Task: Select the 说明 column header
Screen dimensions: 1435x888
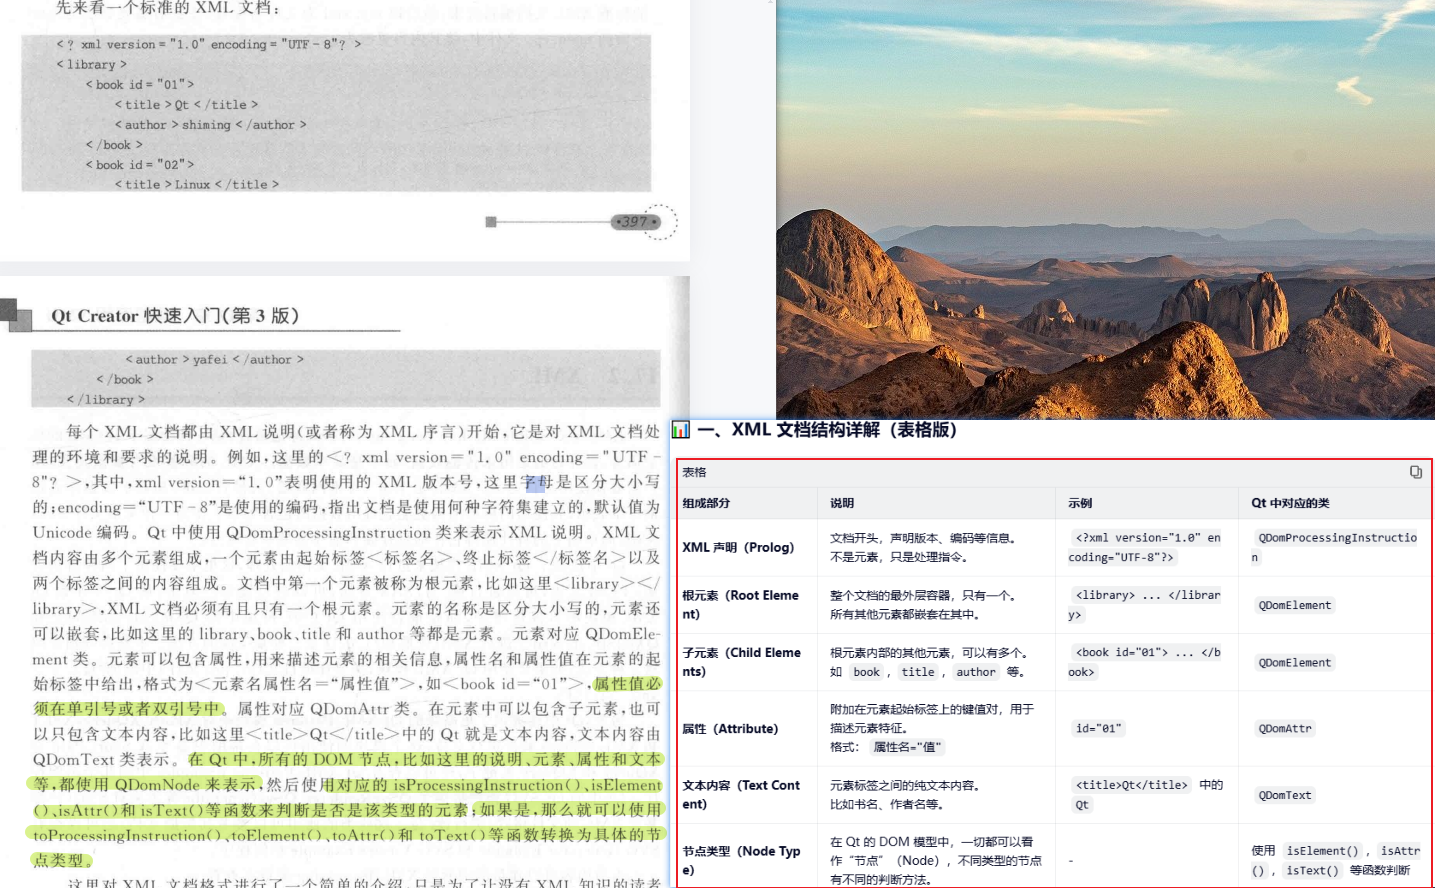Action: (842, 503)
